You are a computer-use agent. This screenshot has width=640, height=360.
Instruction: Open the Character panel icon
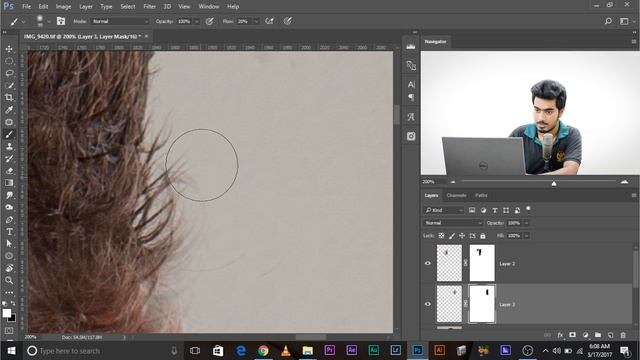(411, 84)
